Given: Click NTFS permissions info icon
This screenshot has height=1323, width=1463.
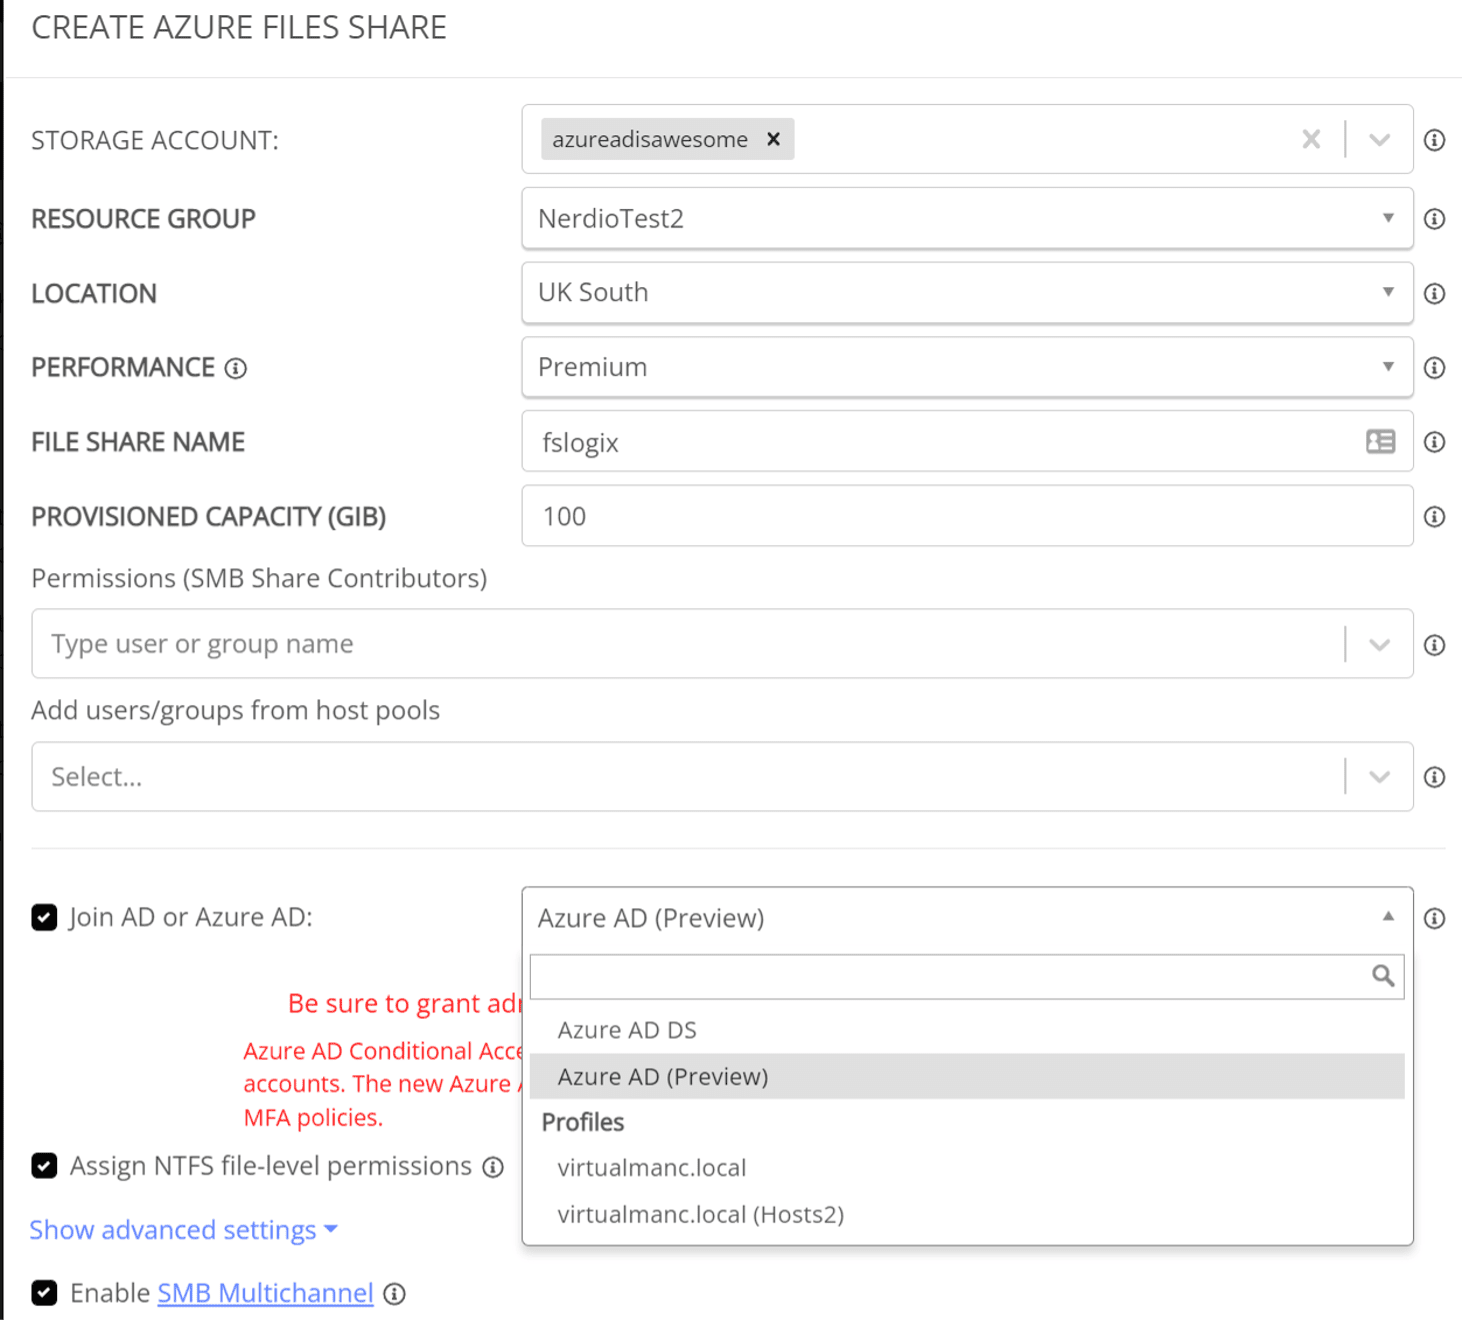Looking at the screenshot, I should coord(493,1167).
